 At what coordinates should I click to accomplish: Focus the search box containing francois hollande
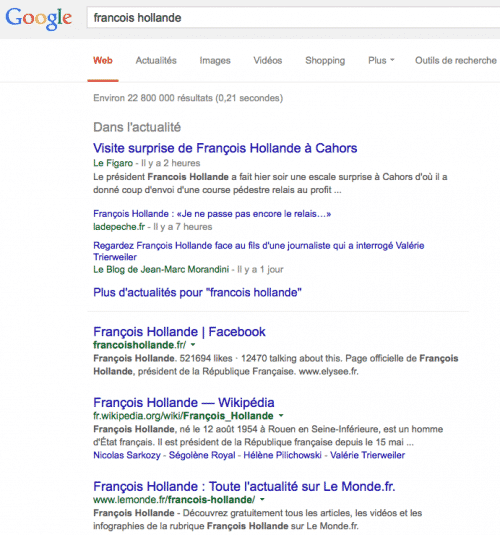[x=294, y=17]
